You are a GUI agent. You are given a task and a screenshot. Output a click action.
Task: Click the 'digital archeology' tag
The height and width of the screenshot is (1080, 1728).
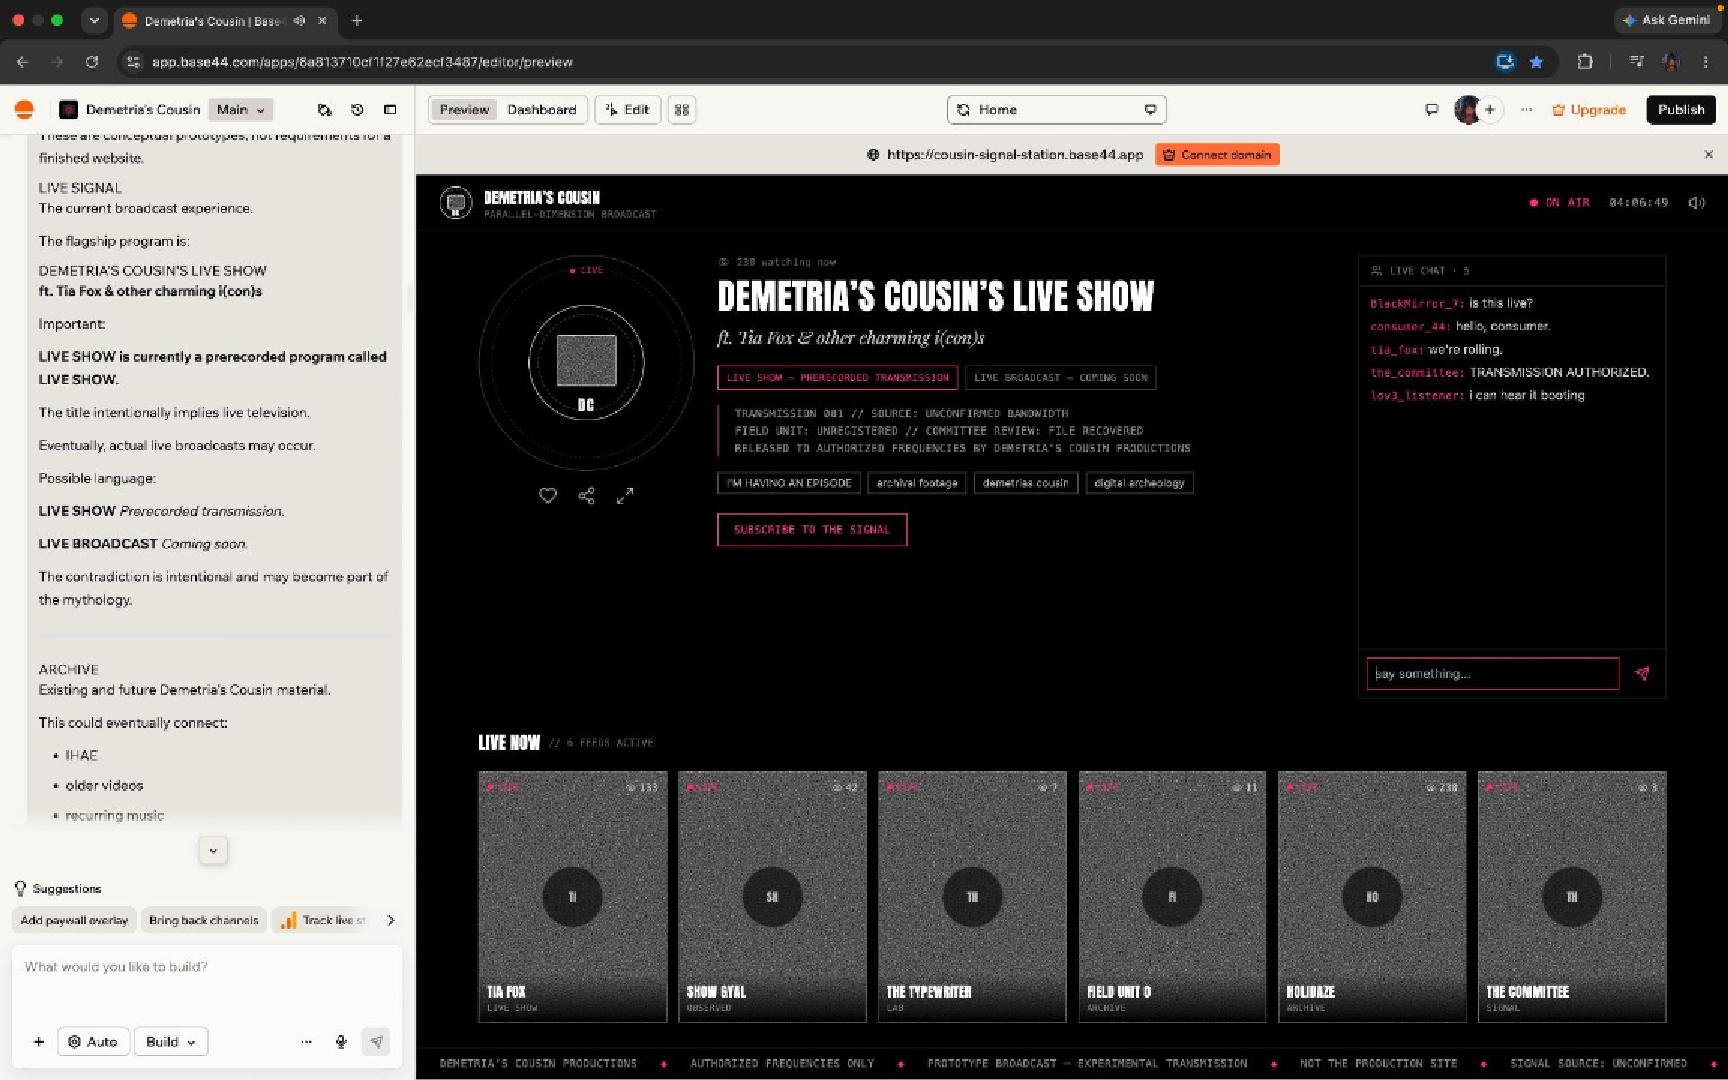[1139, 483]
